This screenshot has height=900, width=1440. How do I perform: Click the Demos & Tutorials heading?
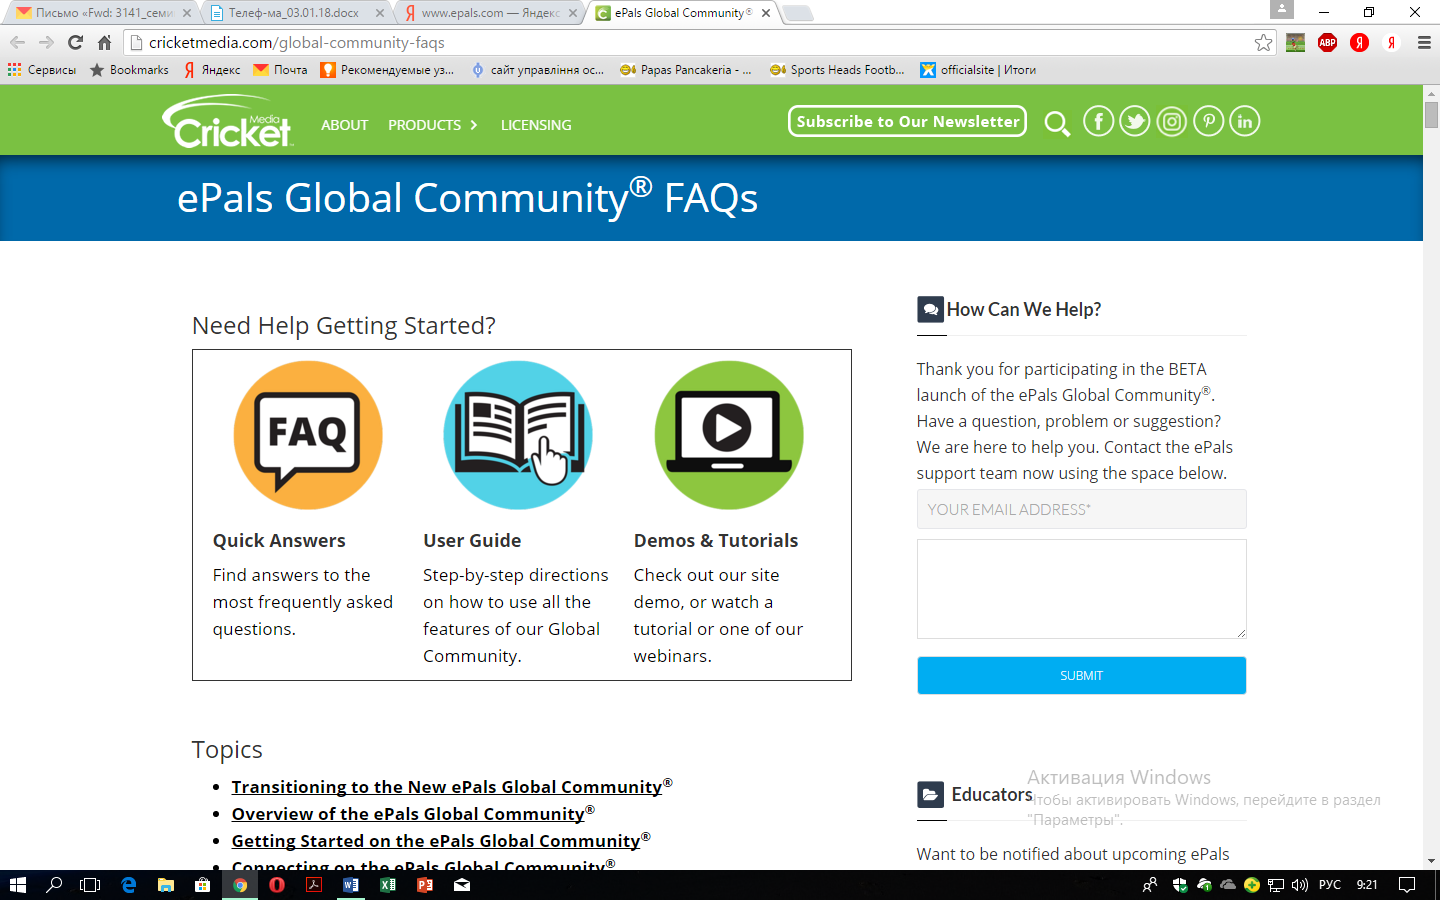click(x=716, y=540)
